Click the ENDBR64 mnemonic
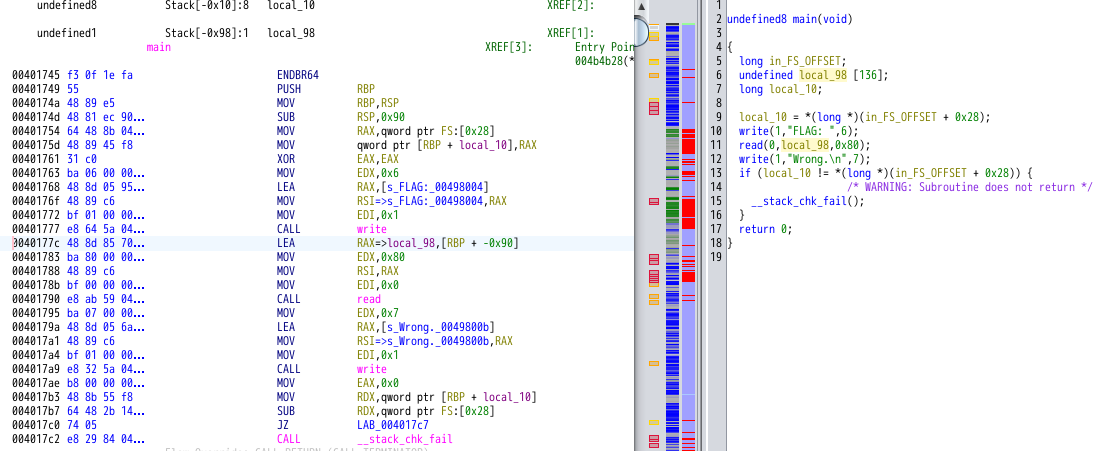The width and height of the screenshot is (1097, 451). click(298, 75)
